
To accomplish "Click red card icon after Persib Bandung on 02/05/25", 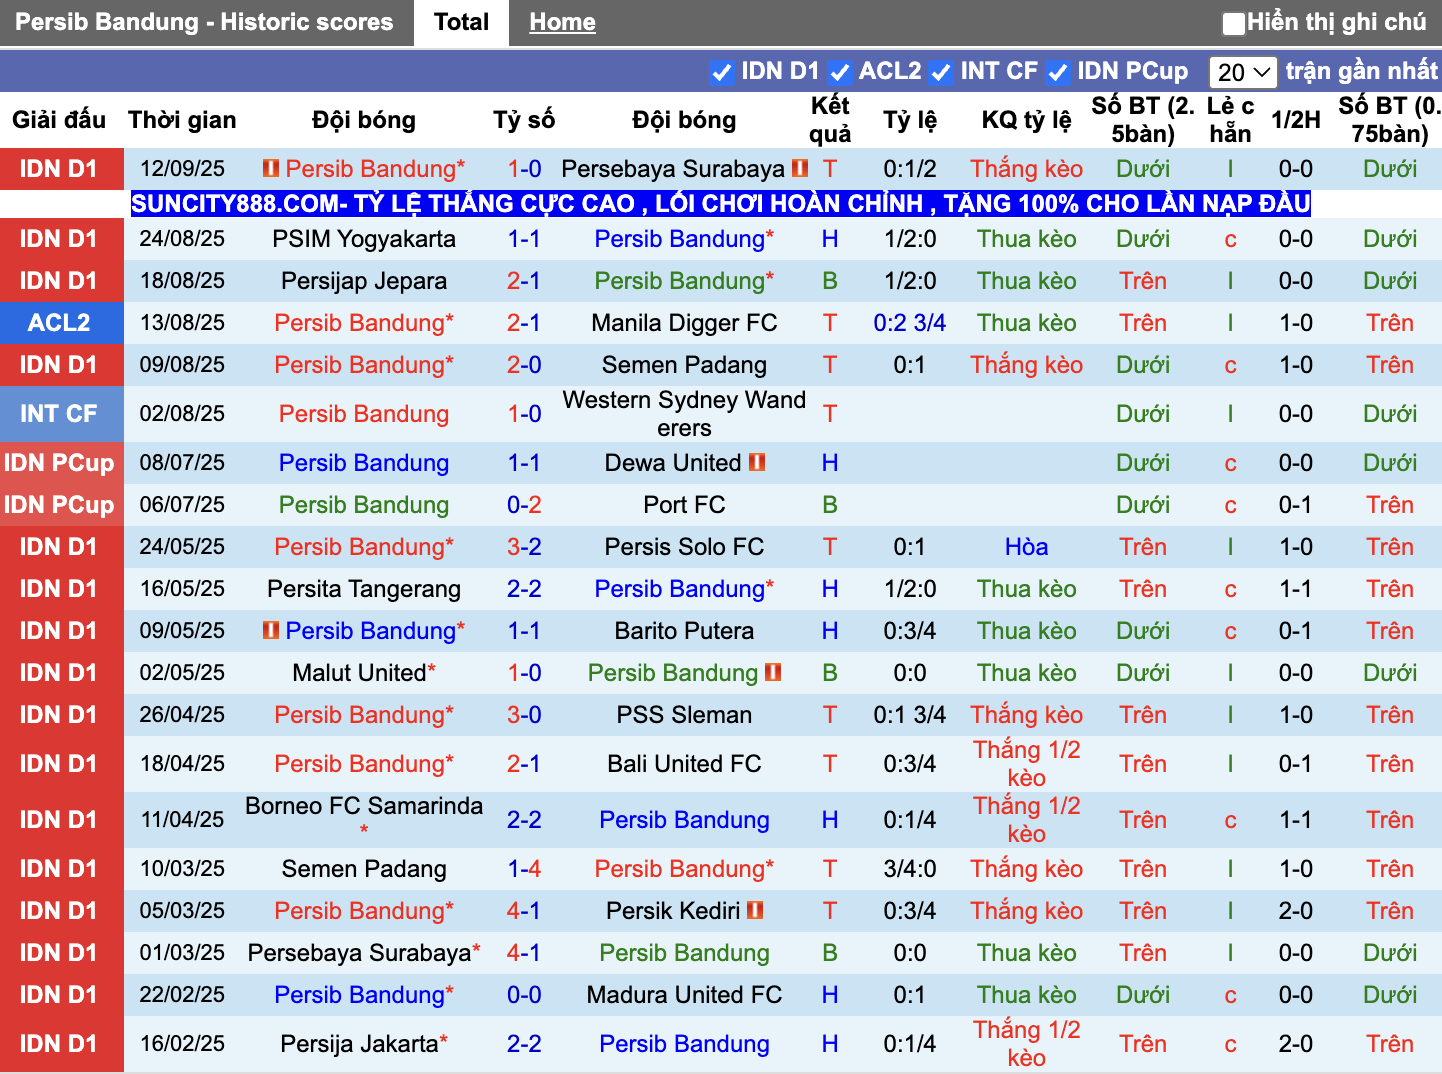I will pos(773,673).
